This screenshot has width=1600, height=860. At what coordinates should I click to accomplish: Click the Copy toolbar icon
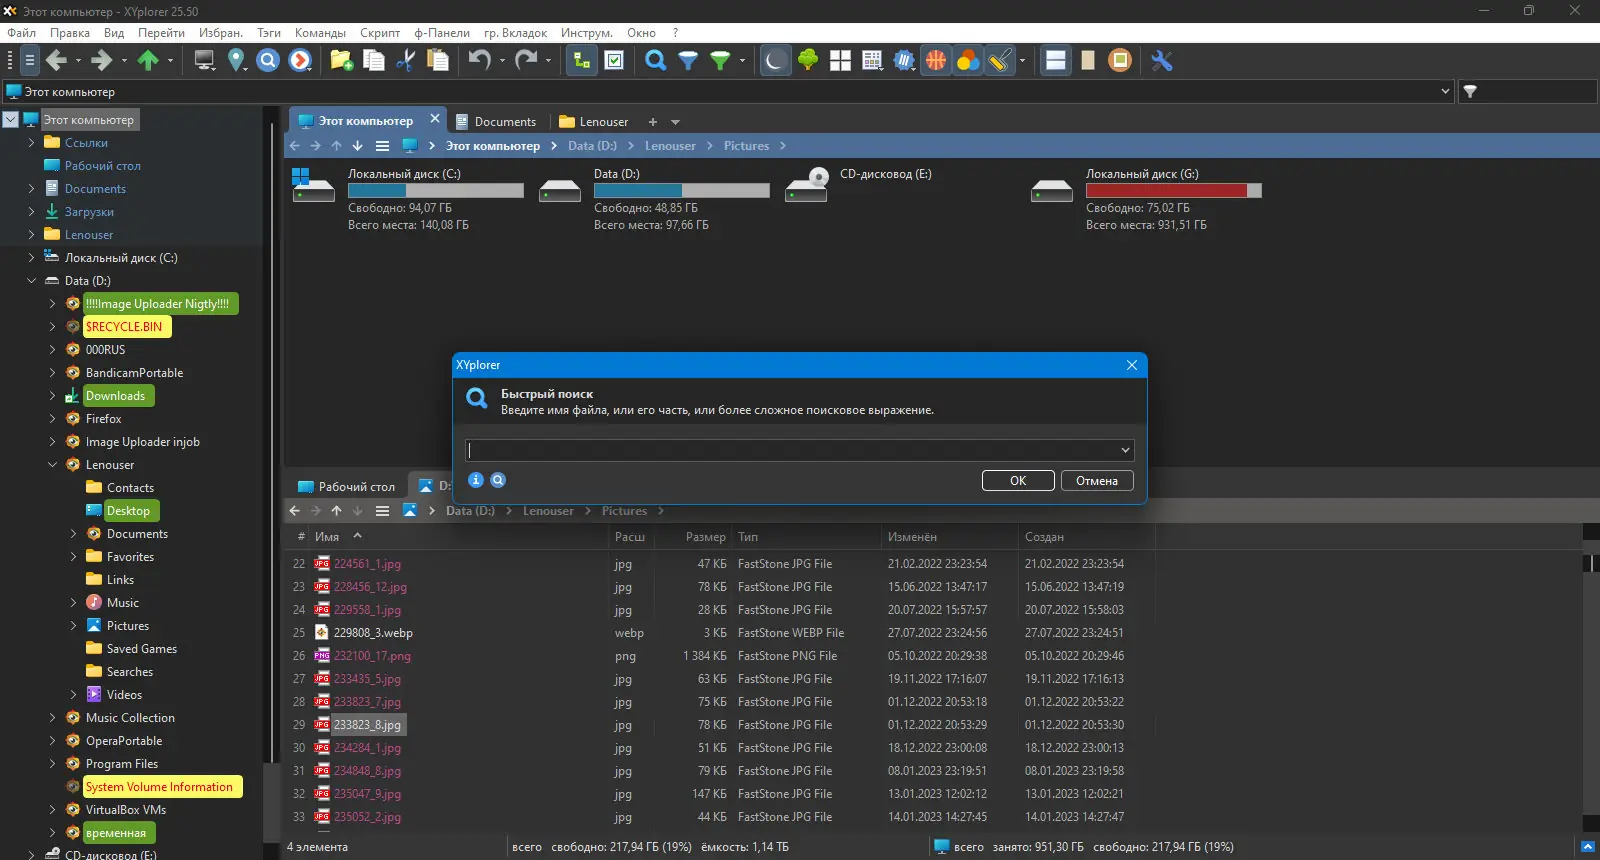(374, 61)
